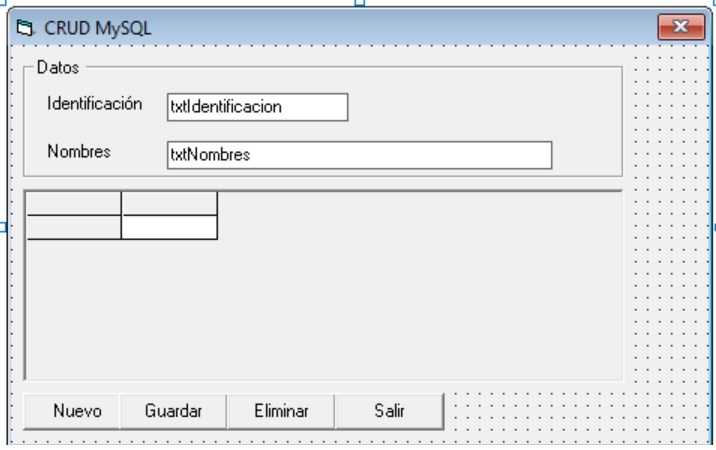Click the txtIdentificacion text box
716x450 pixels.
tap(257, 108)
